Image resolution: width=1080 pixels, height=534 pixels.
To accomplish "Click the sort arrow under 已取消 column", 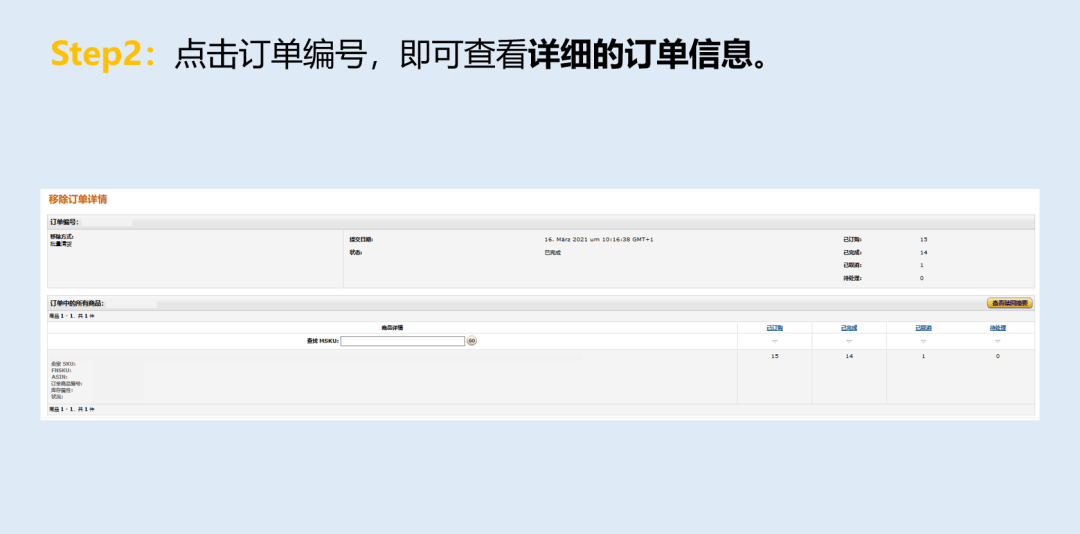I will pyautogui.click(x=923, y=341).
